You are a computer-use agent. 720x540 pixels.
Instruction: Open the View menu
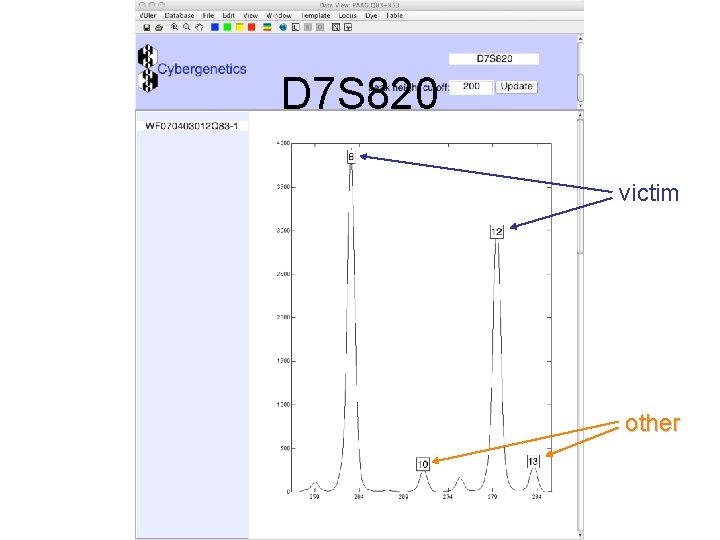coord(250,16)
